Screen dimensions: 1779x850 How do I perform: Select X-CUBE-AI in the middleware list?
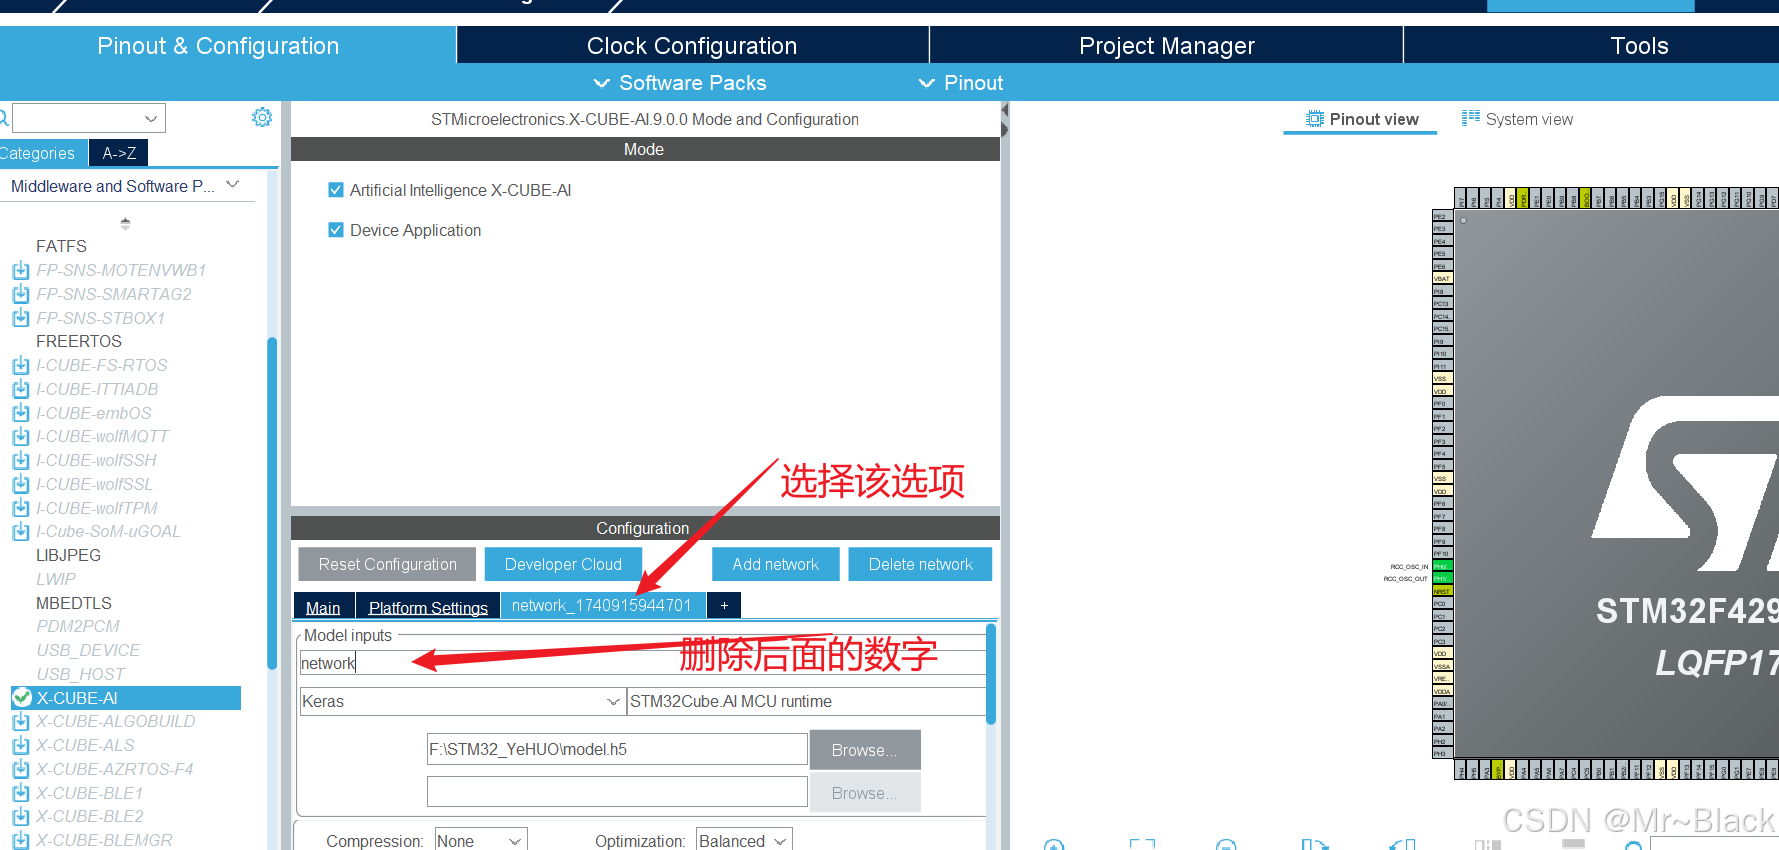click(126, 697)
